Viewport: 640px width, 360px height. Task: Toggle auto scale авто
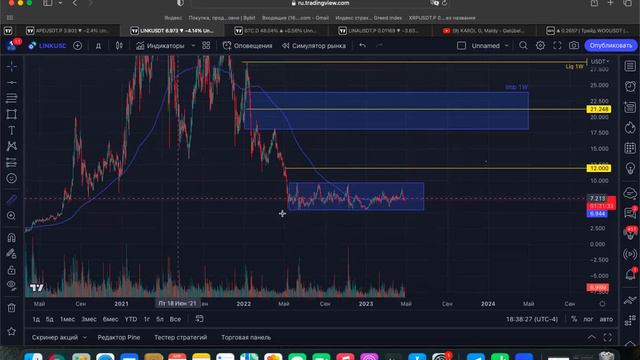coord(606,319)
